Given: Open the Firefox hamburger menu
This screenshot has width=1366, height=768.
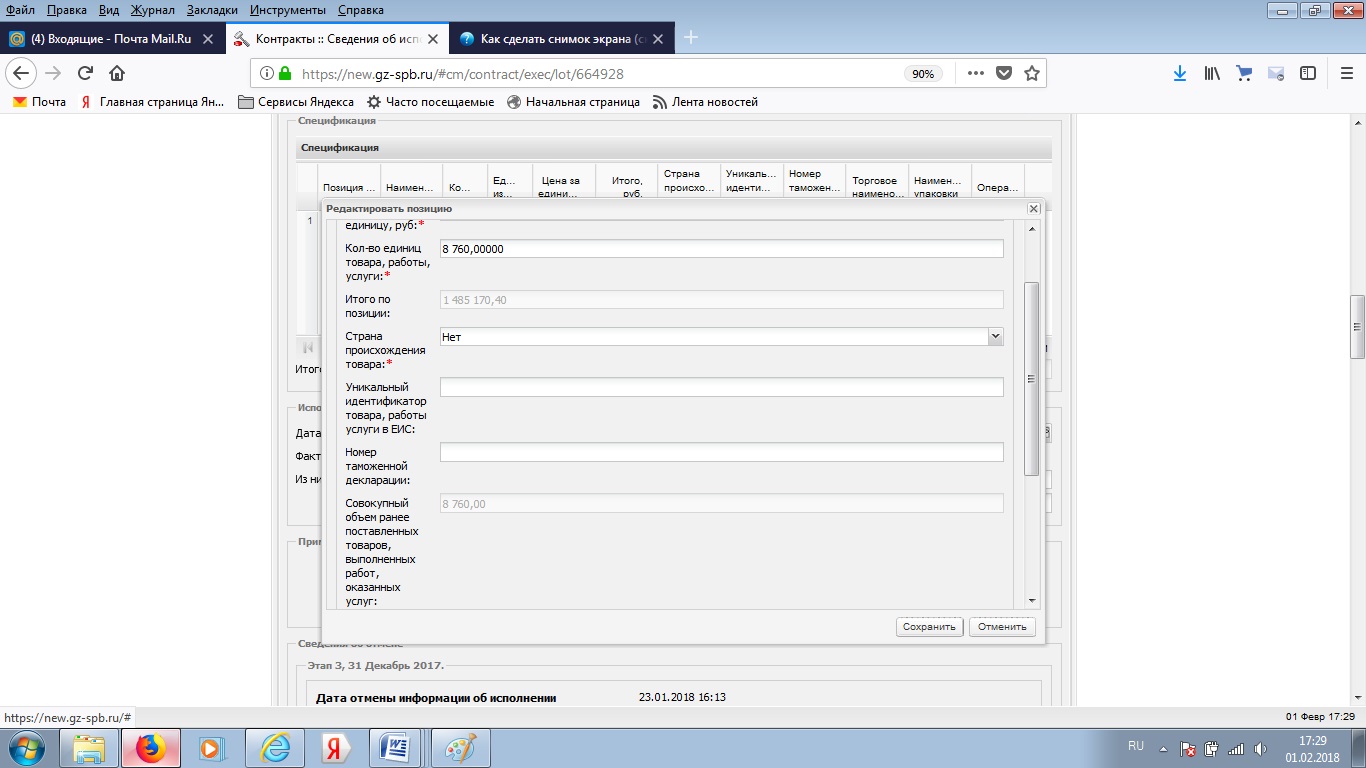Looking at the screenshot, I should (x=1346, y=73).
